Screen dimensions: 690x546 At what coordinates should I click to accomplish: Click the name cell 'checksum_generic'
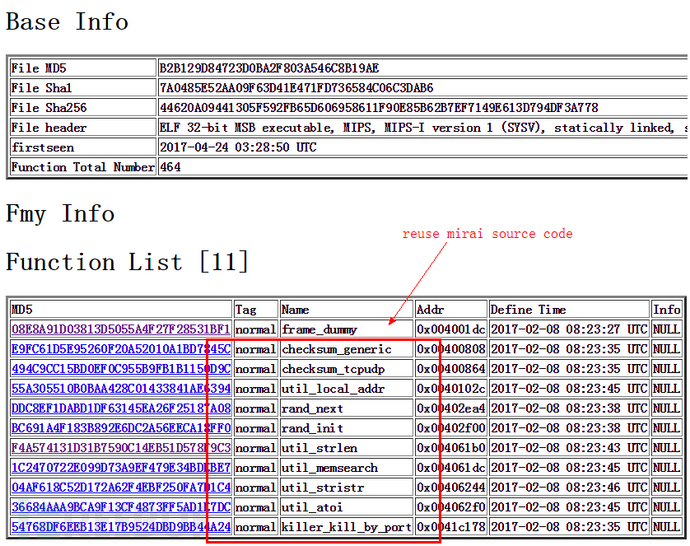point(347,349)
